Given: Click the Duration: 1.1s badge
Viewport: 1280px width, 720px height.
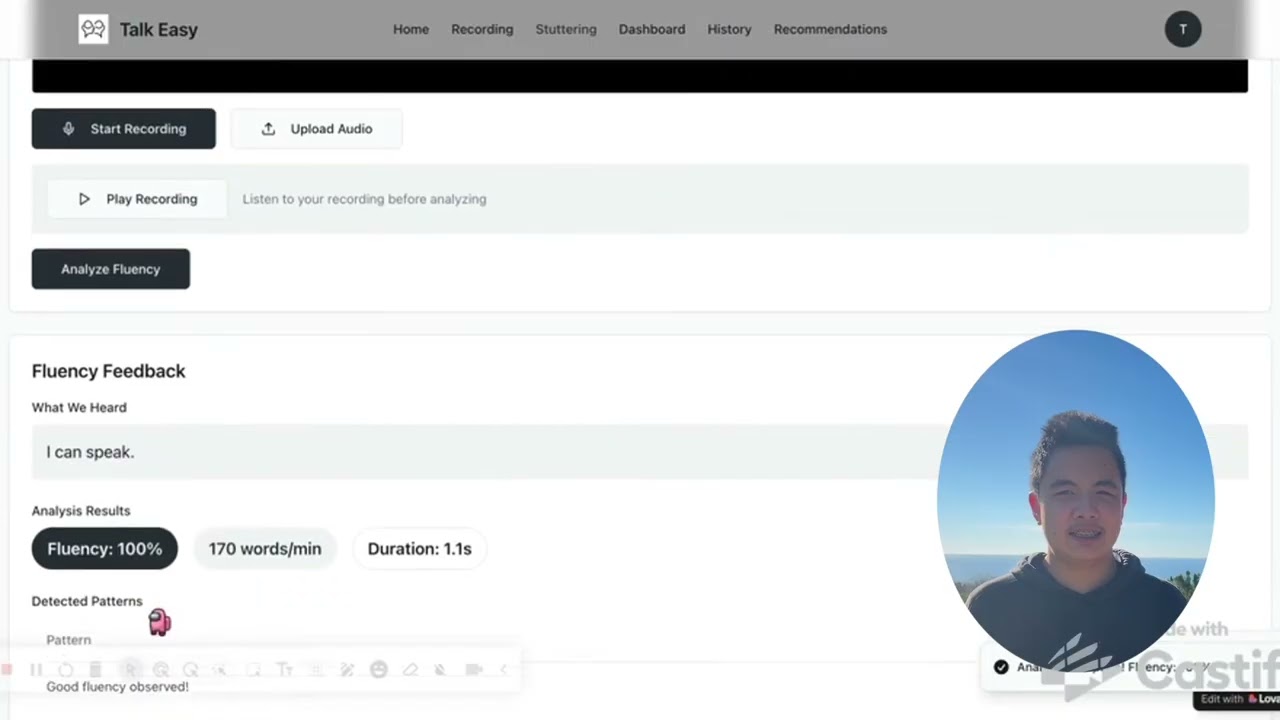Looking at the screenshot, I should tap(419, 549).
